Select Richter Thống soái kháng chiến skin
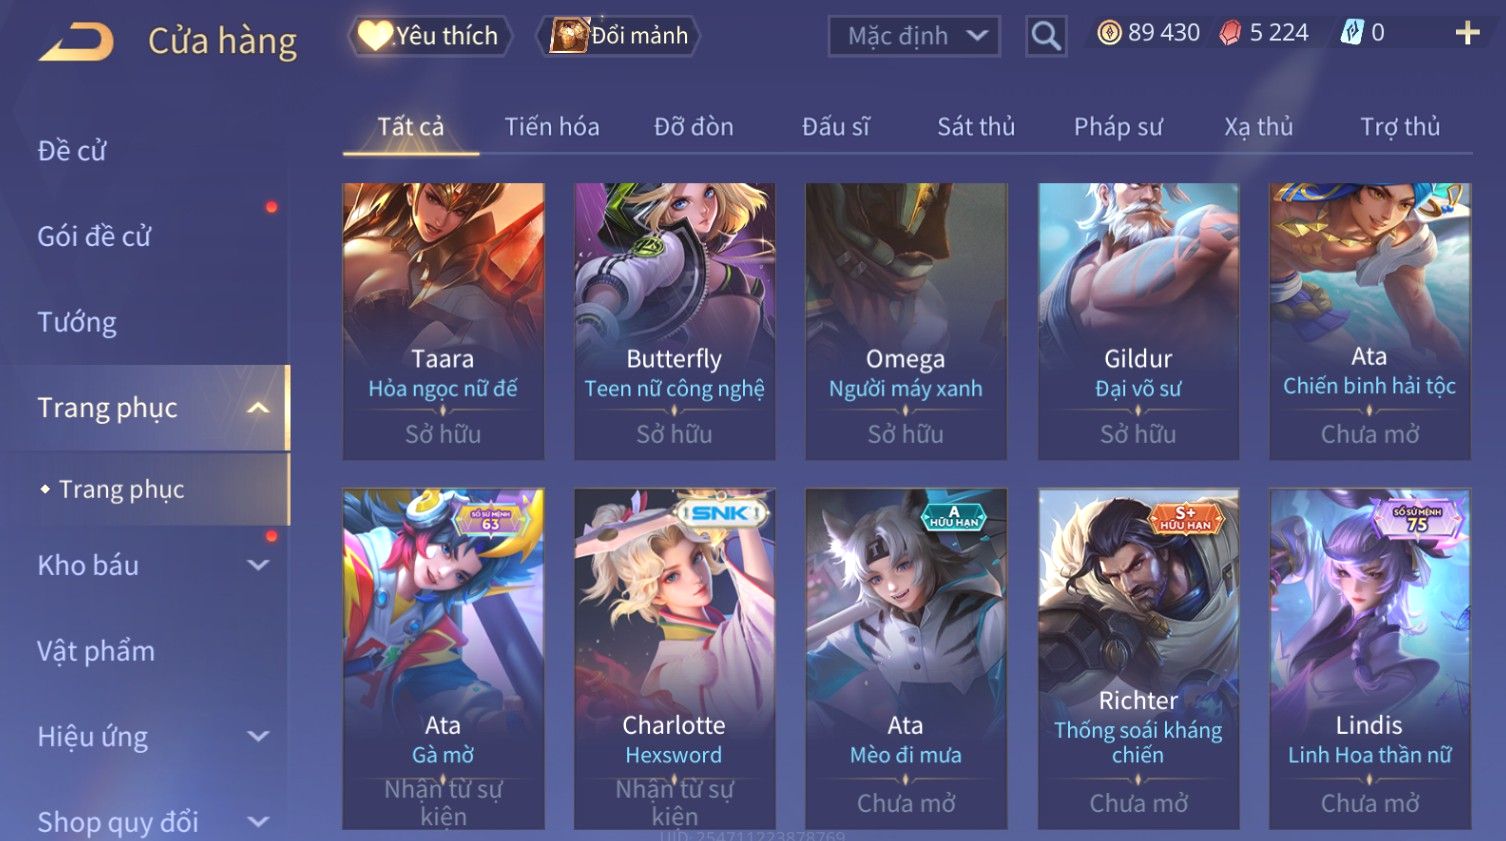This screenshot has width=1506, height=841. pos(1138,658)
